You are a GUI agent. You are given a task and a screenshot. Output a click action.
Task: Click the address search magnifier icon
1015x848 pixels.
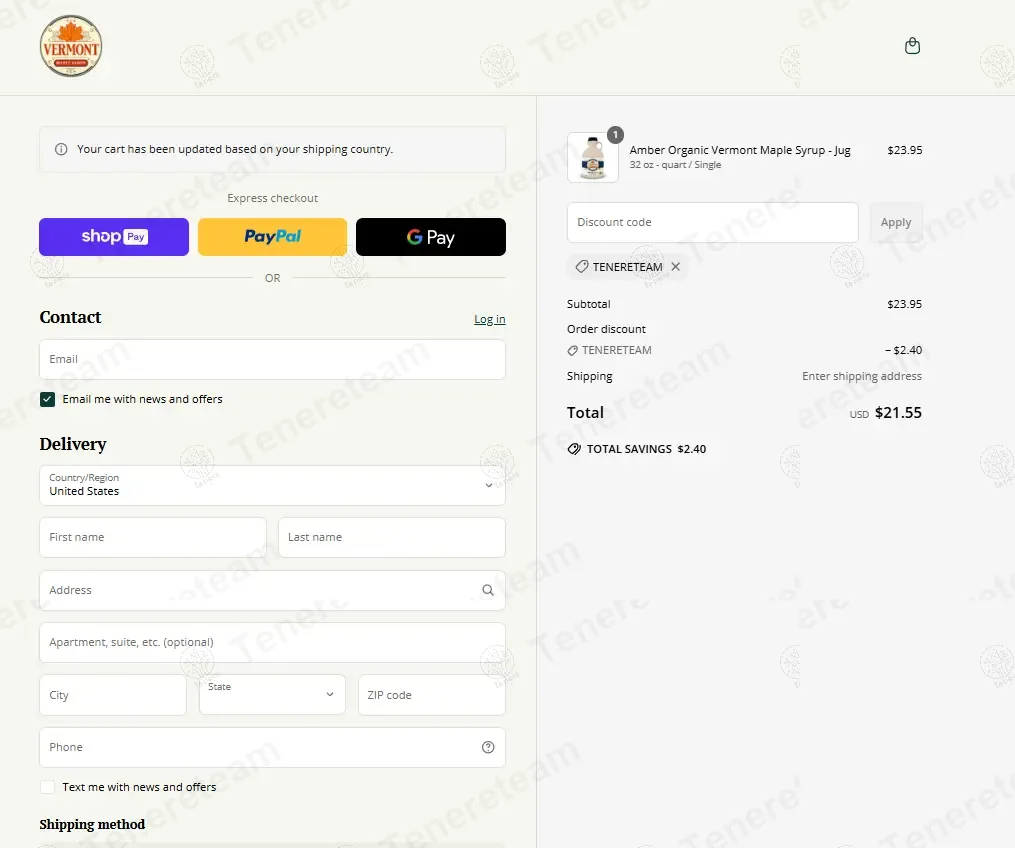coord(487,590)
